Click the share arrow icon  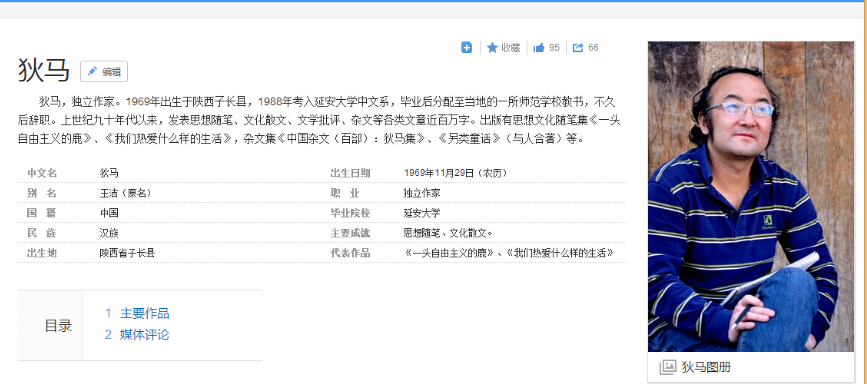coord(578,48)
